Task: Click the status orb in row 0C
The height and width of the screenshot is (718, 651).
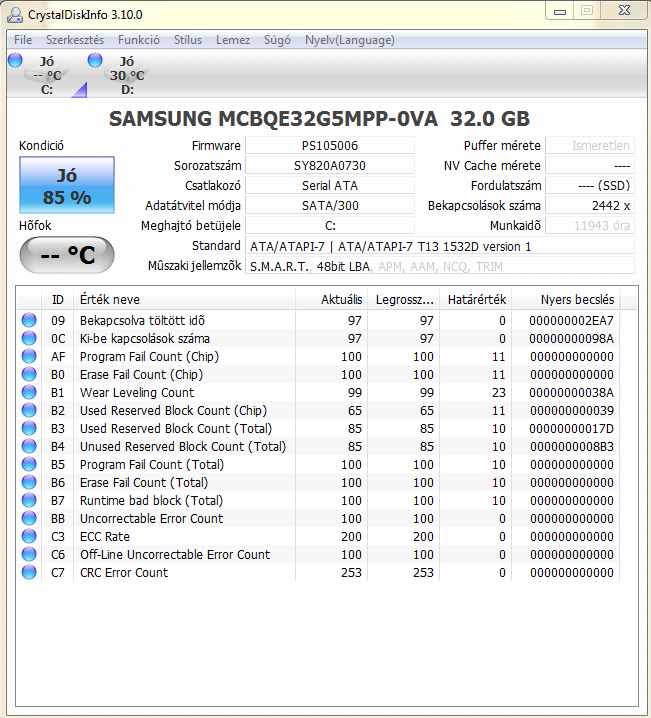Action: coord(29,338)
